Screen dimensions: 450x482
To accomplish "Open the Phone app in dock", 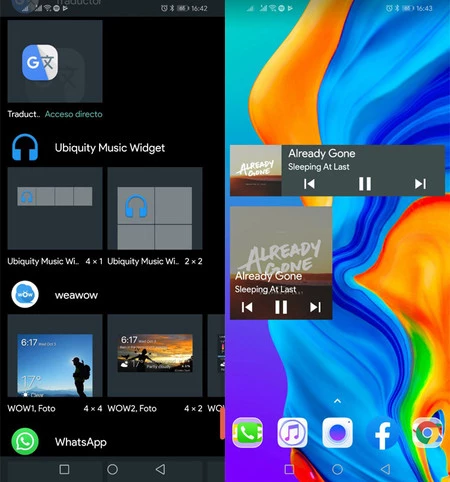I will coord(247,432).
